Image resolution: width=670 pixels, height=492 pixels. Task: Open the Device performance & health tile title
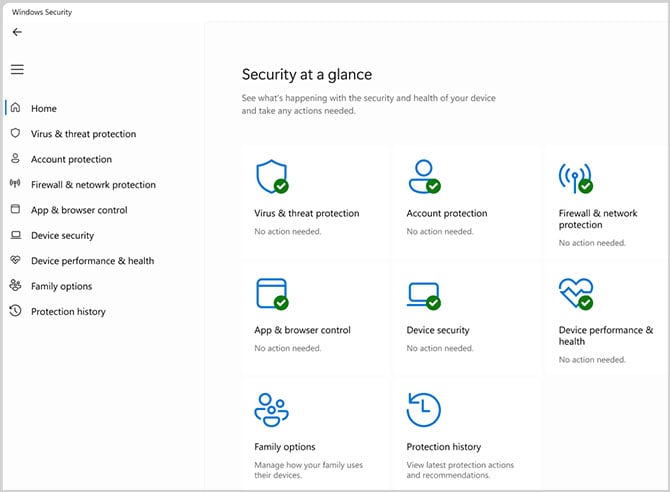pyautogui.click(x=606, y=336)
